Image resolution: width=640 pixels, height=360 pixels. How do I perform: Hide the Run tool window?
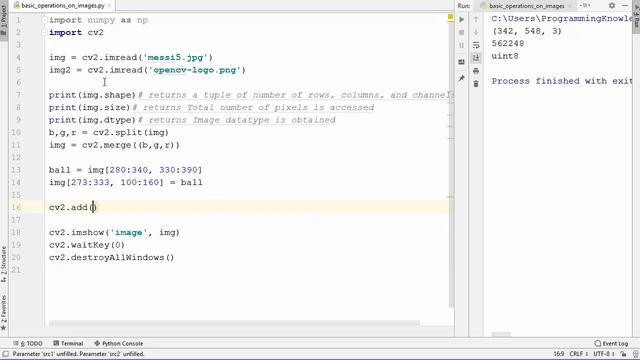625,5
